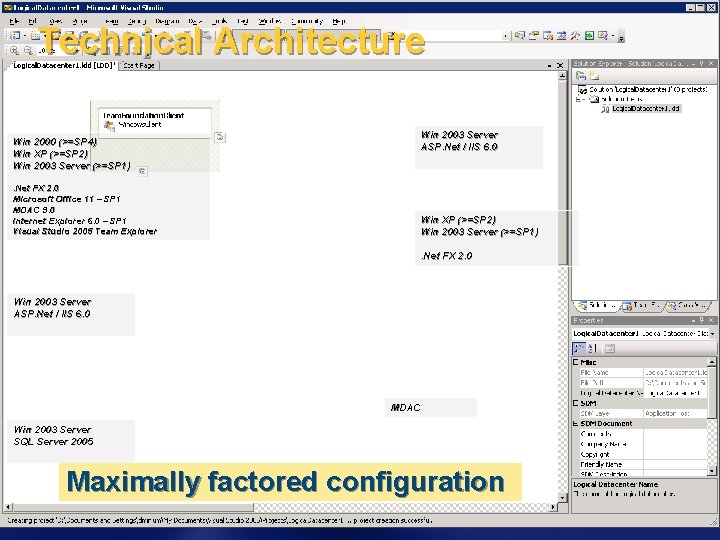Click the diagram vertical scrollbar down arrow
The image size is (720, 540).
(562, 497)
